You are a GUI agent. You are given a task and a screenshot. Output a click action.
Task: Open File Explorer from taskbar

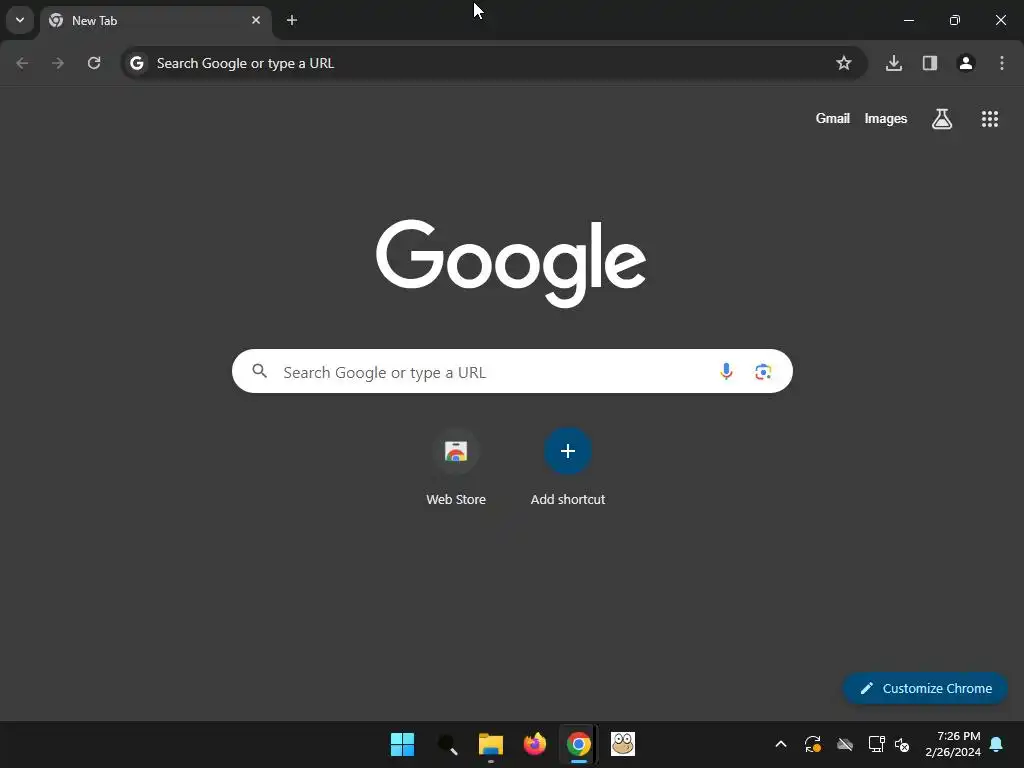click(x=491, y=744)
